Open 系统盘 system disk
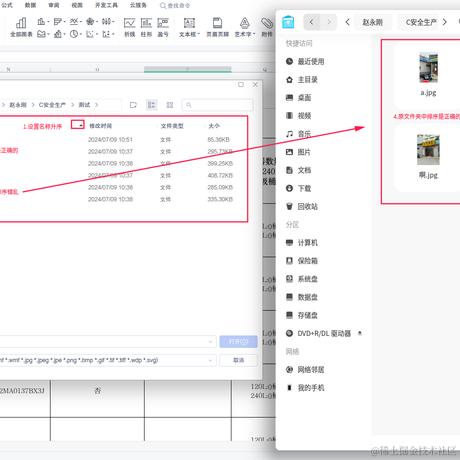Image resolution: width=460 pixels, height=460 pixels. point(302,279)
